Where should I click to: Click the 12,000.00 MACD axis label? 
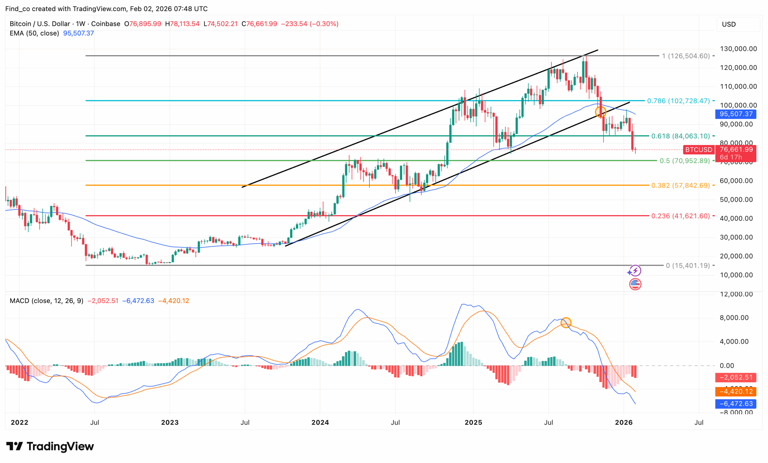click(735, 294)
